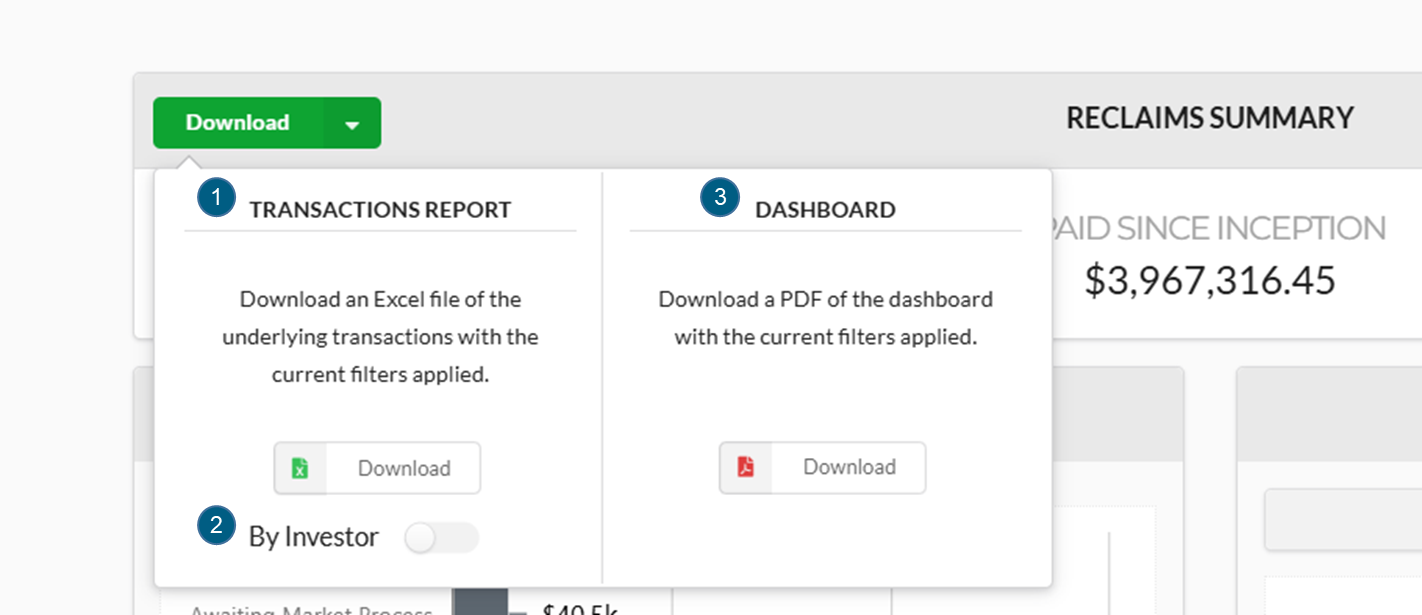Click the $3,967,316.45 paid amount
The image size is (1422, 615).
point(1209,281)
